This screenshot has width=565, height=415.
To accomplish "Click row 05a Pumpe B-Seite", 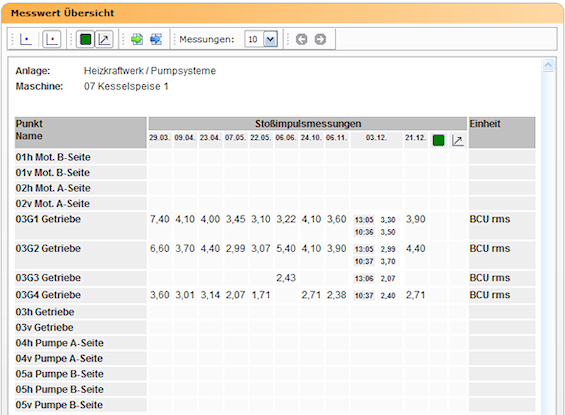I will pos(275,374).
